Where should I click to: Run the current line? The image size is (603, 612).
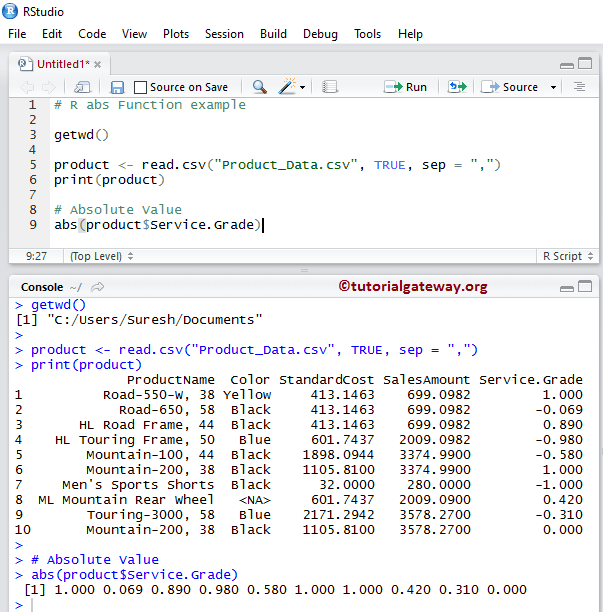click(x=405, y=87)
